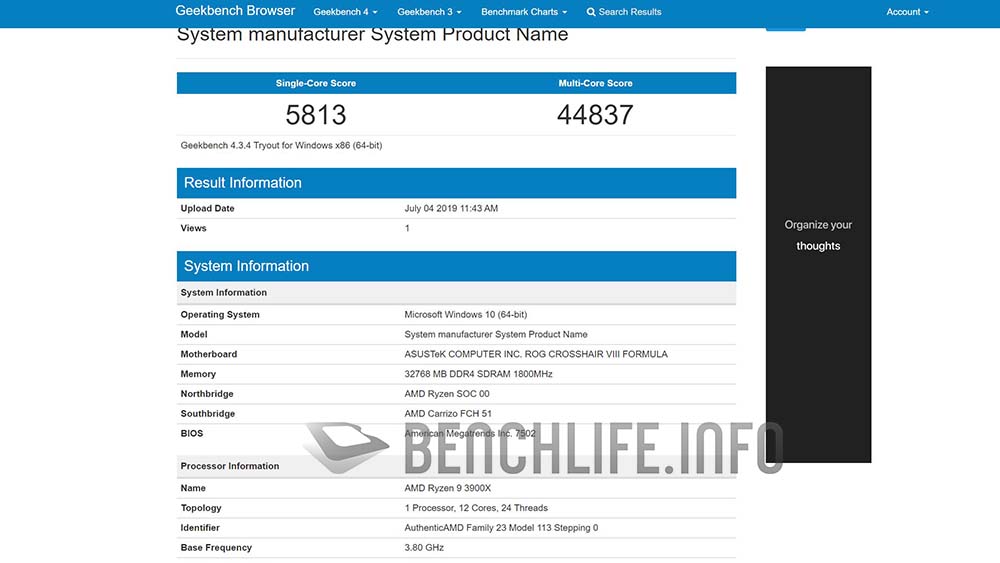Viewport: 1000px width, 563px height.
Task: Click the System manufacturer page title
Action: [372, 34]
